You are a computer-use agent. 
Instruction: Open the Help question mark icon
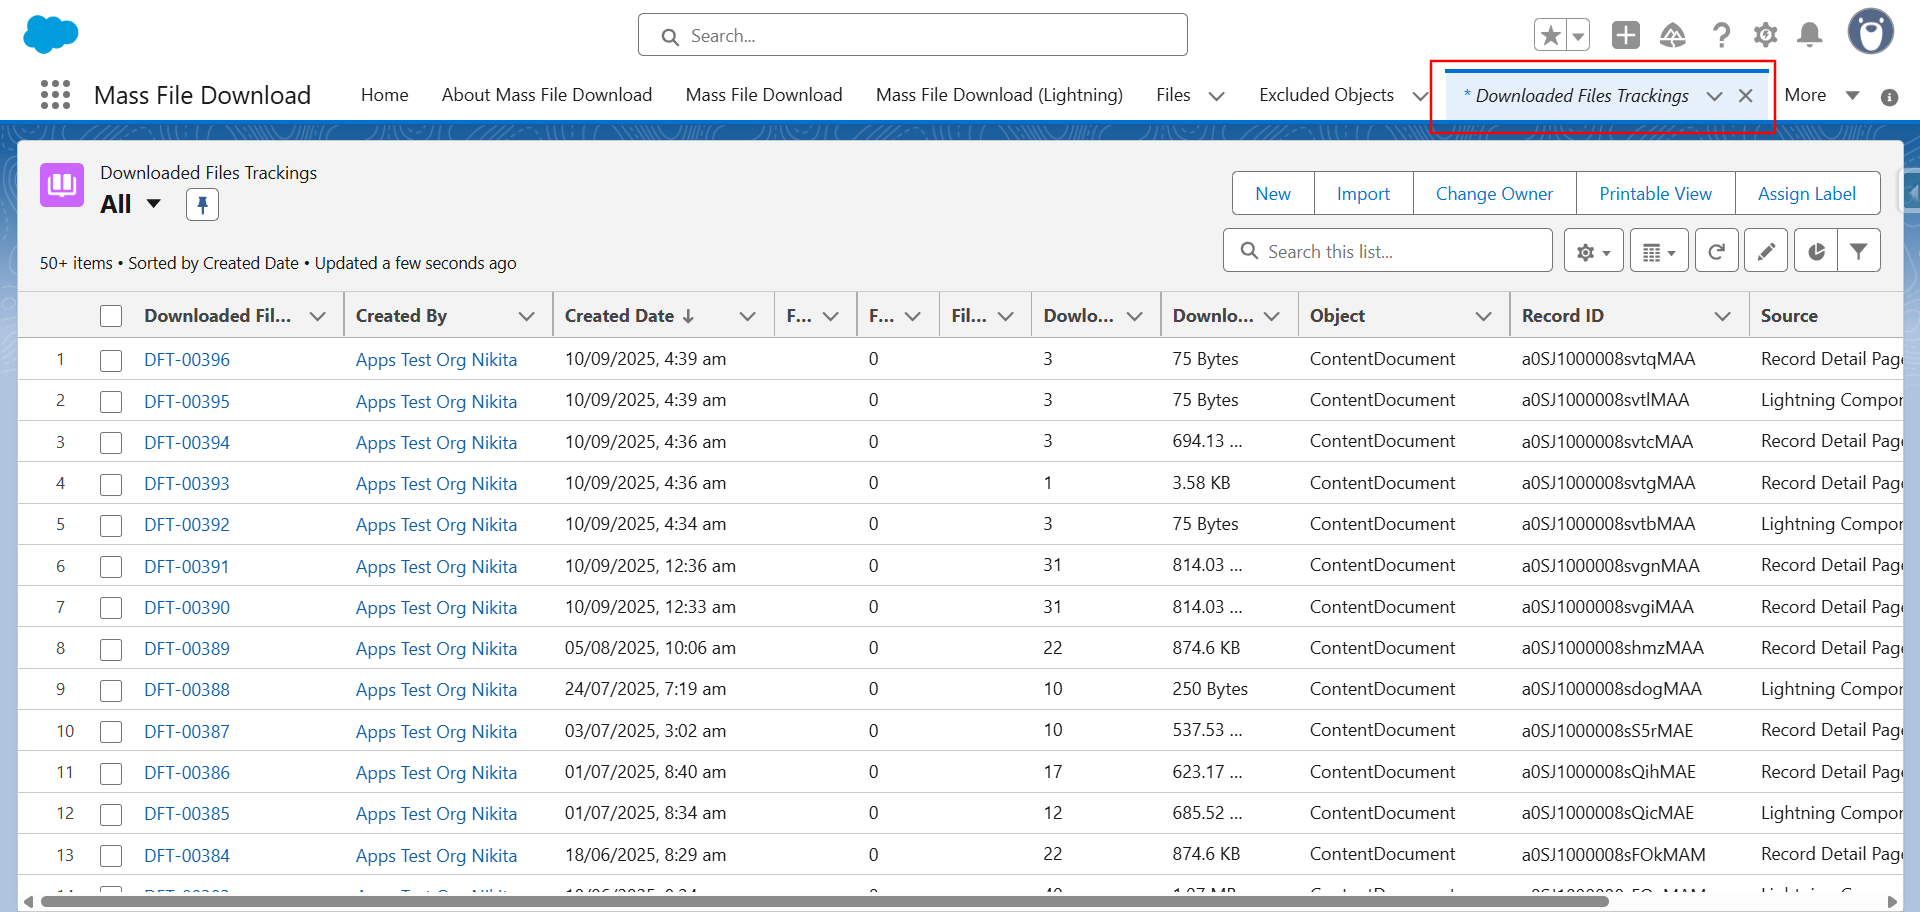1721,36
